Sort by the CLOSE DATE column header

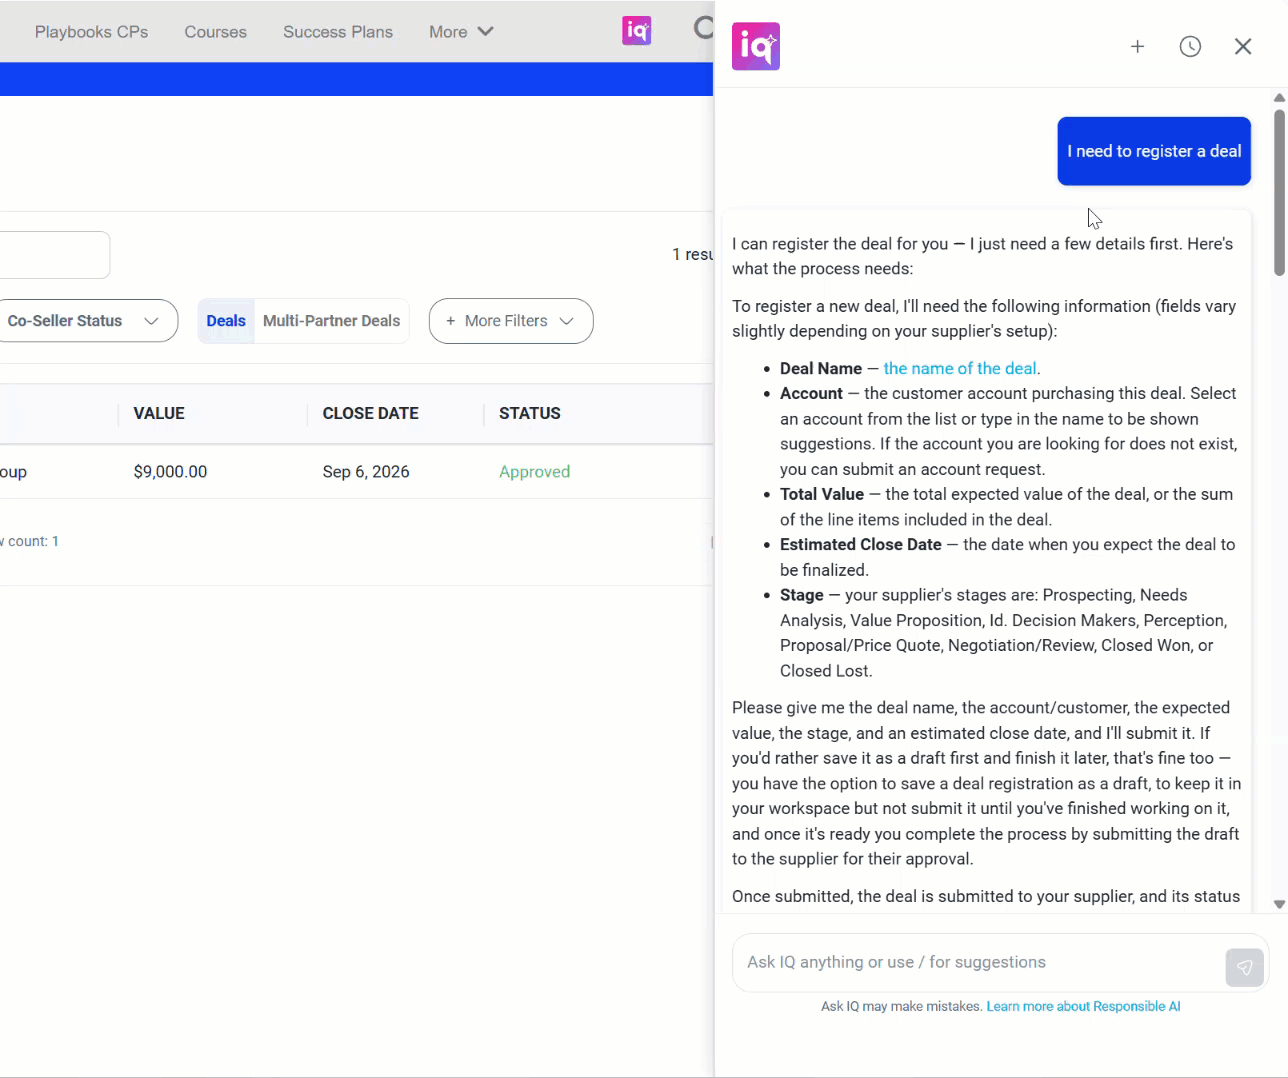[370, 413]
